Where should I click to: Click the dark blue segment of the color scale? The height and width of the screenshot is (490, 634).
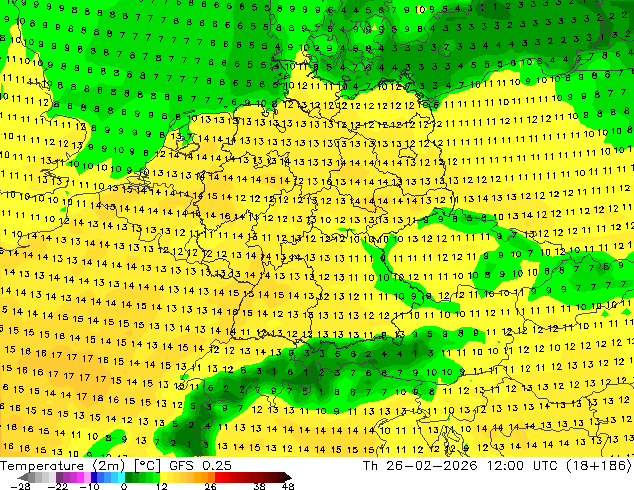pos(94,477)
